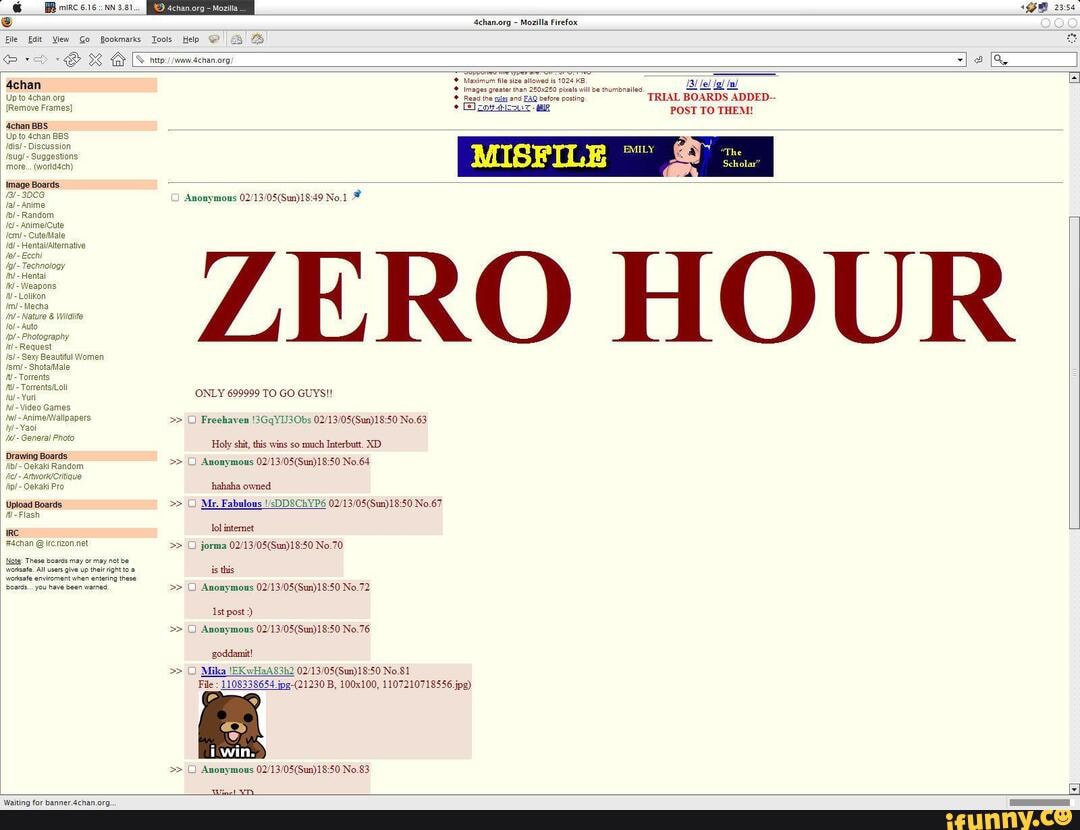Open the address bar URL history dropdown
Screen dimensions: 1080x830
coord(961,60)
